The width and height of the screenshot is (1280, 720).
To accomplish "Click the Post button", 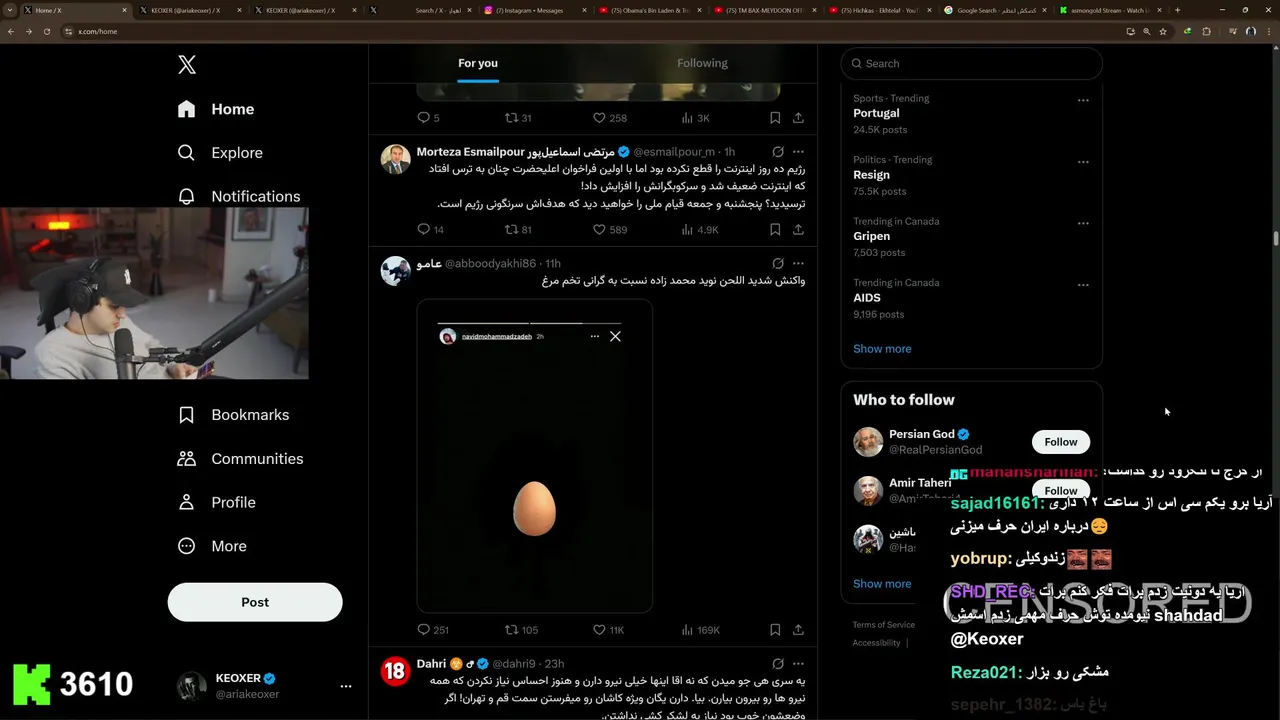I will point(255,602).
